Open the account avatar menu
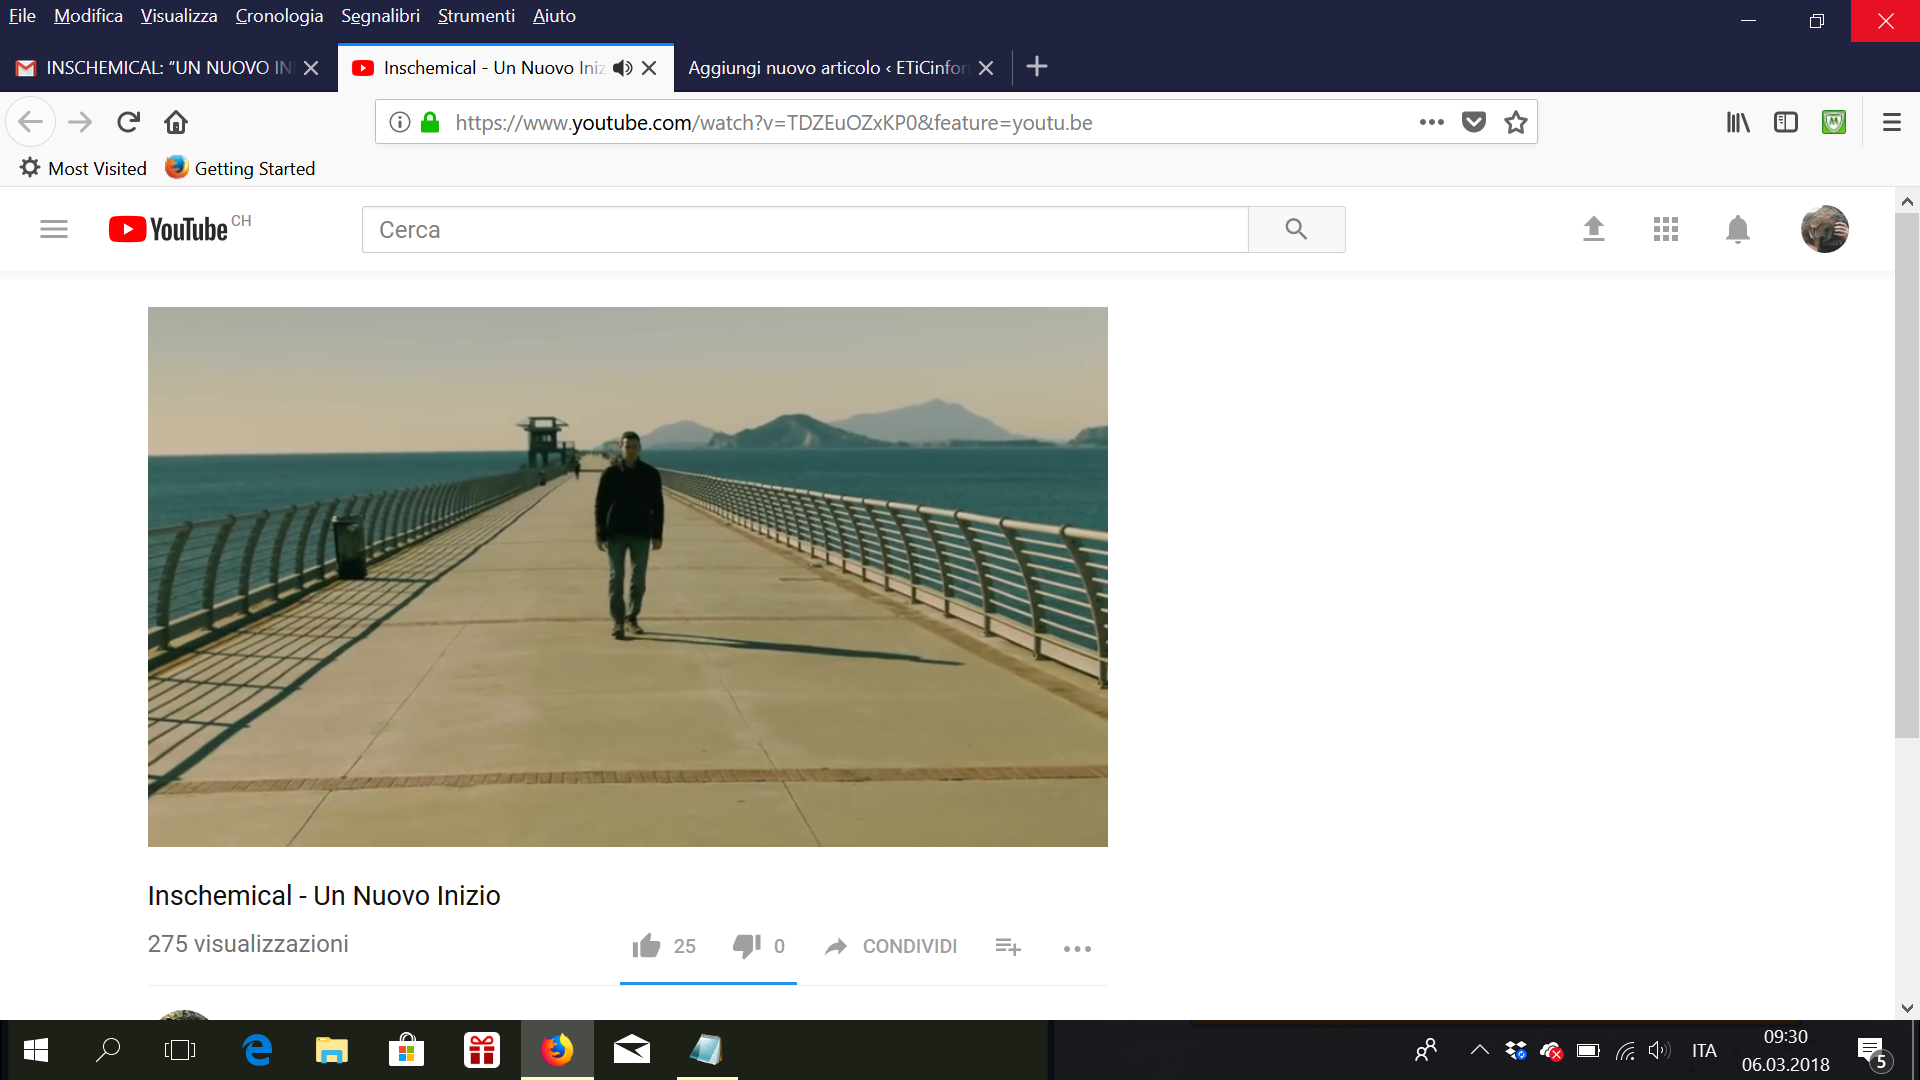Screen dimensions: 1920x1080 click(x=1825, y=229)
